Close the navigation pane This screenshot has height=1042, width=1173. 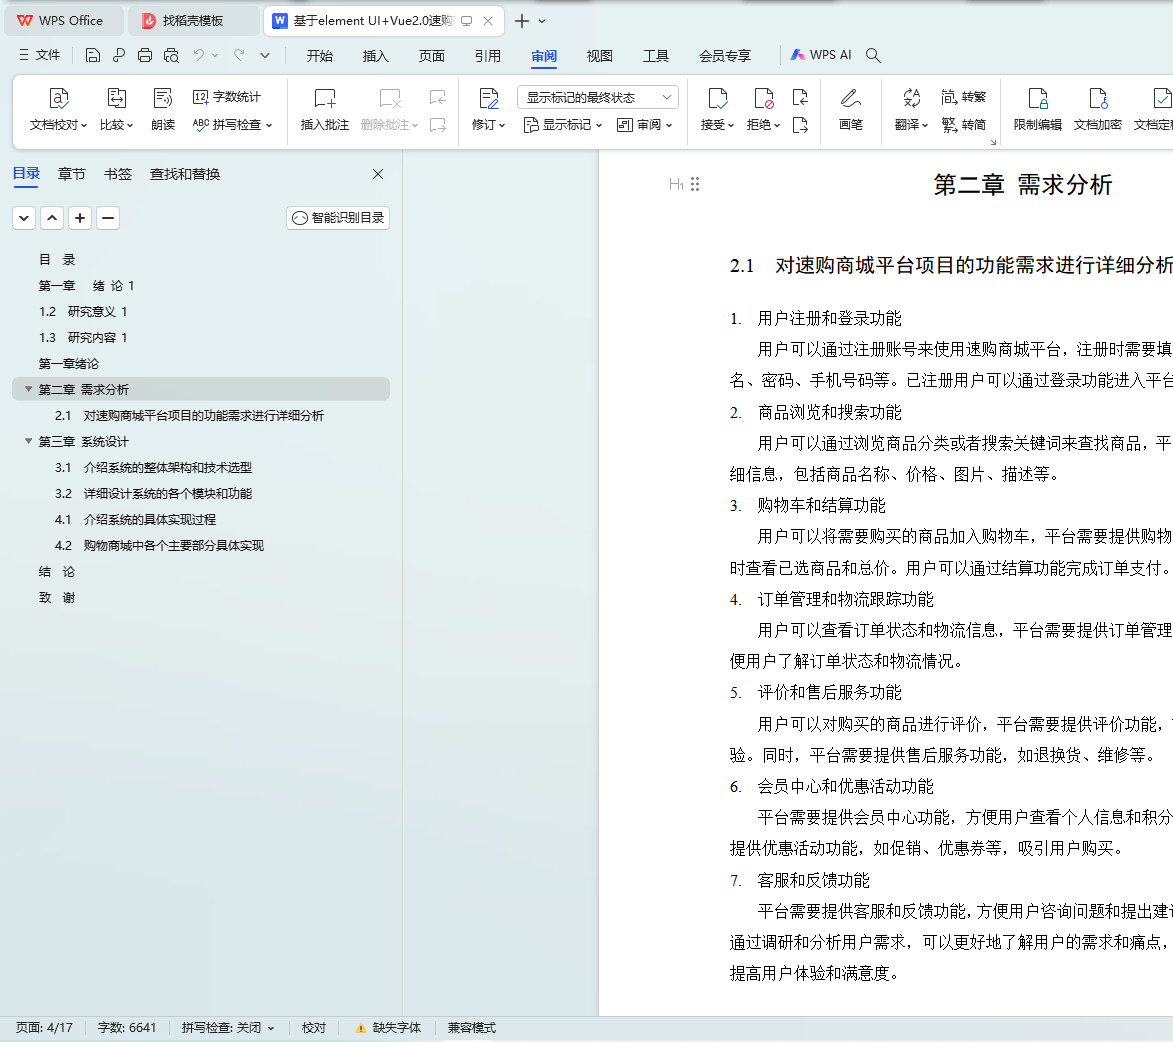pyautogui.click(x=378, y=174)
